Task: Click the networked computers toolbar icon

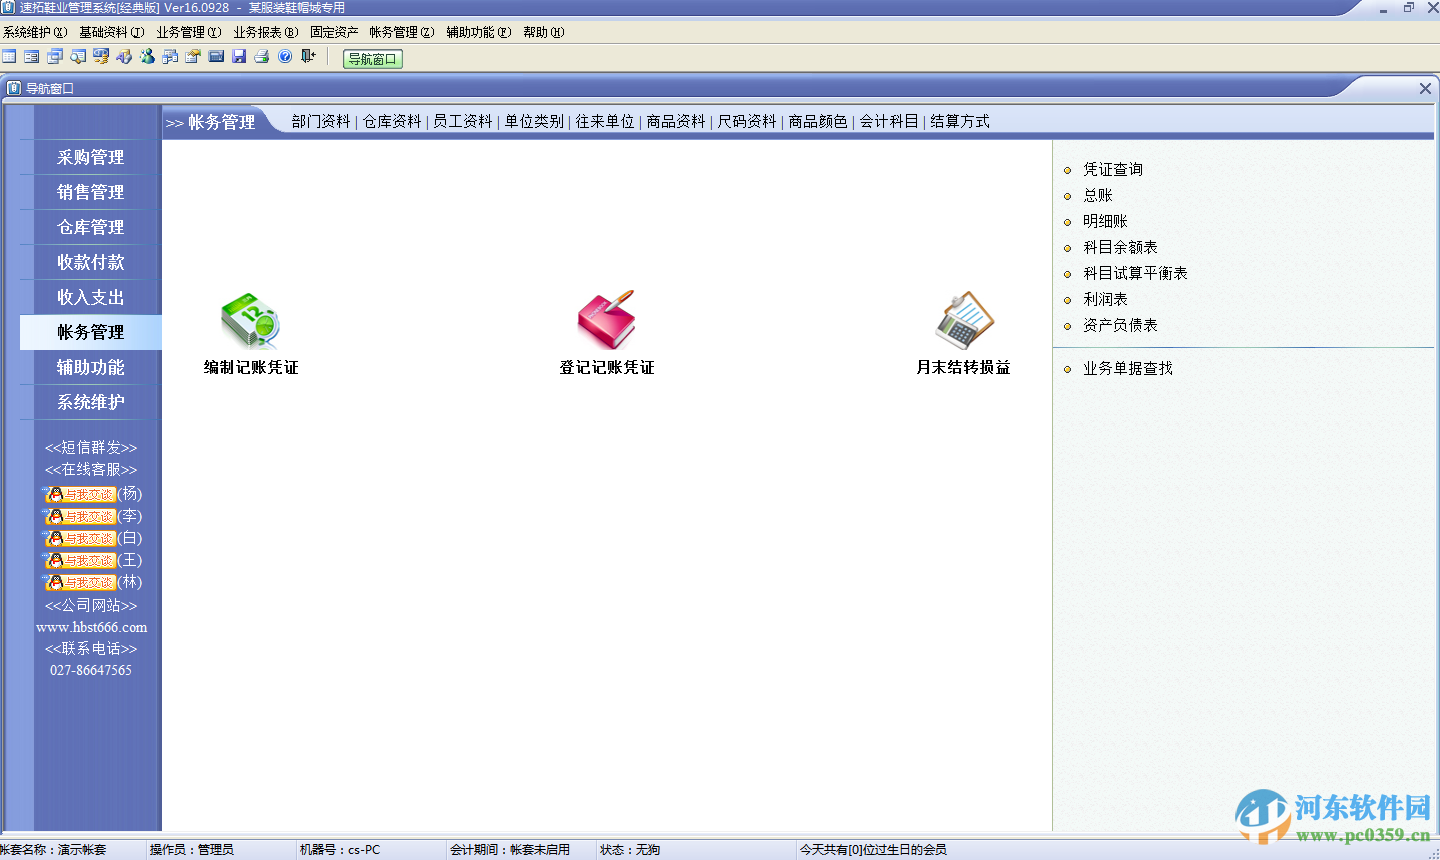Action: point(170,57)
